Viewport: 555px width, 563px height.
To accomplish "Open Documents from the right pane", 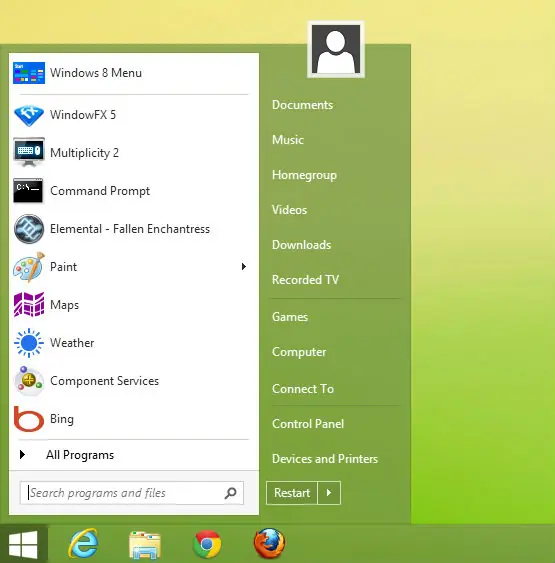I will coord(302,105).
